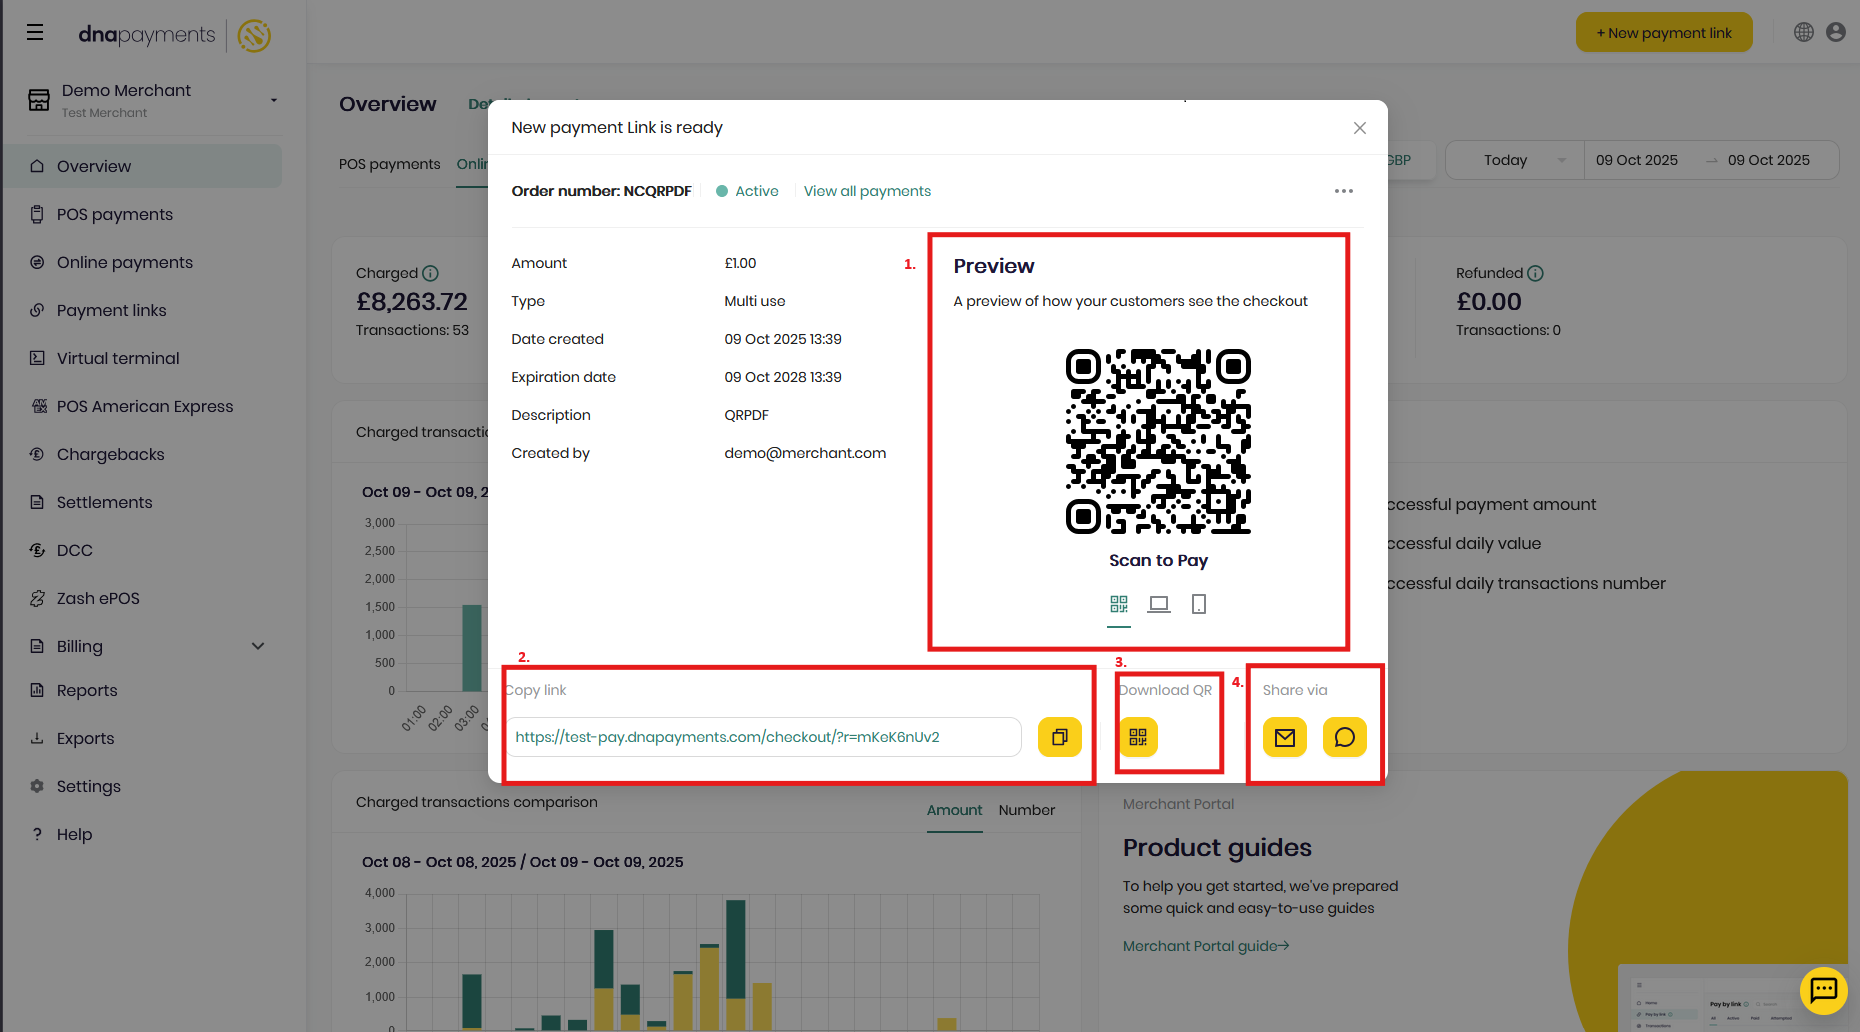Viewport: 1860px width, 1032px height.
Task: Select the payment link URL field
Action: [x=764, y=737]
